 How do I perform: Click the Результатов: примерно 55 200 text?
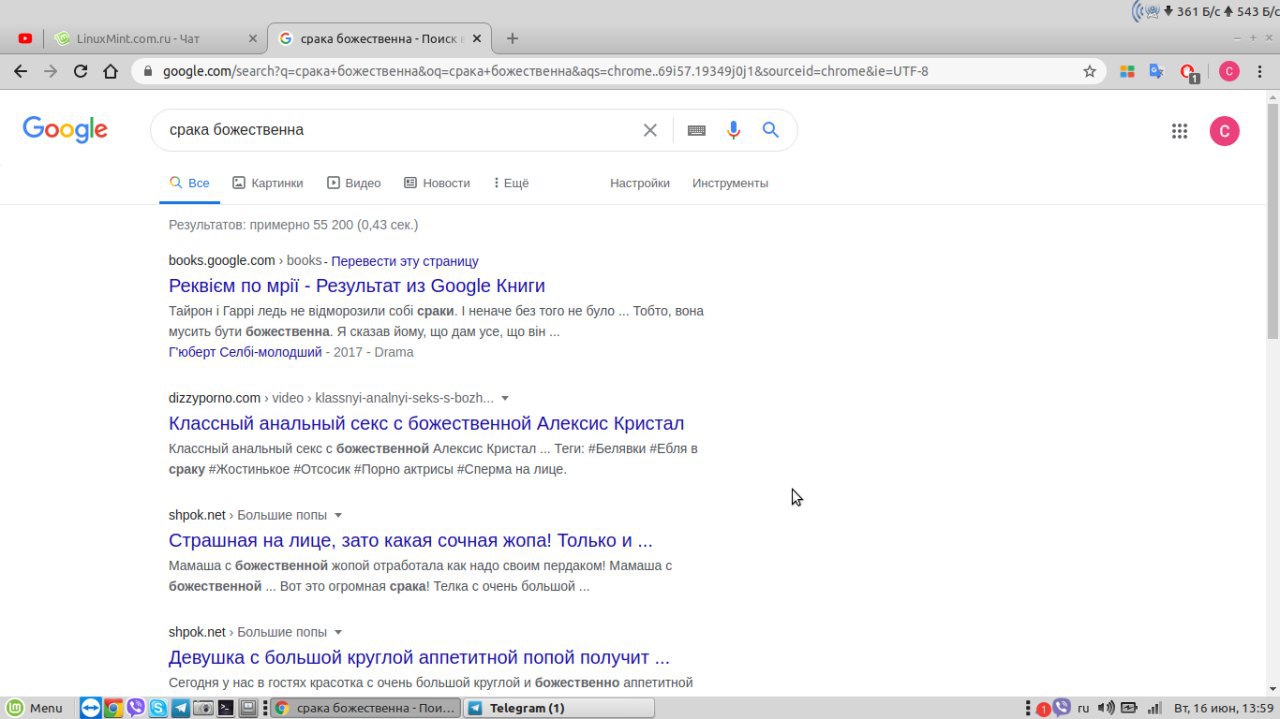click(x=293, y=225)
